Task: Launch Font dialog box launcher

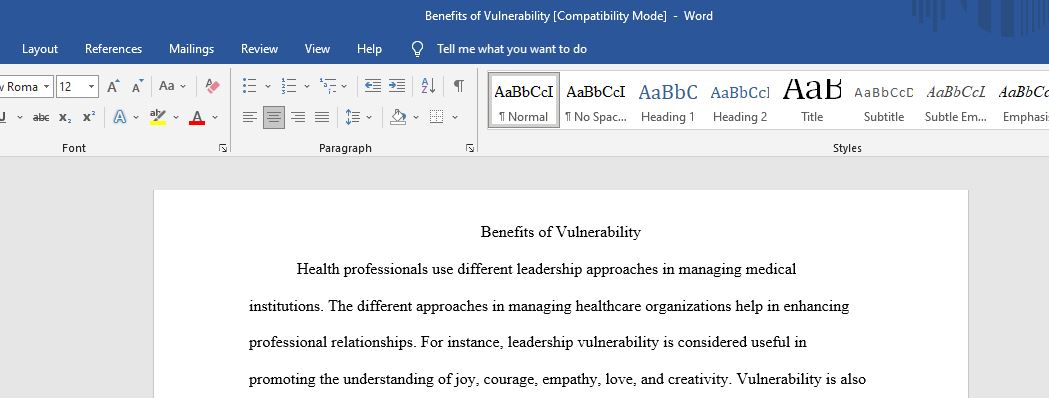Action: (223, 148)
